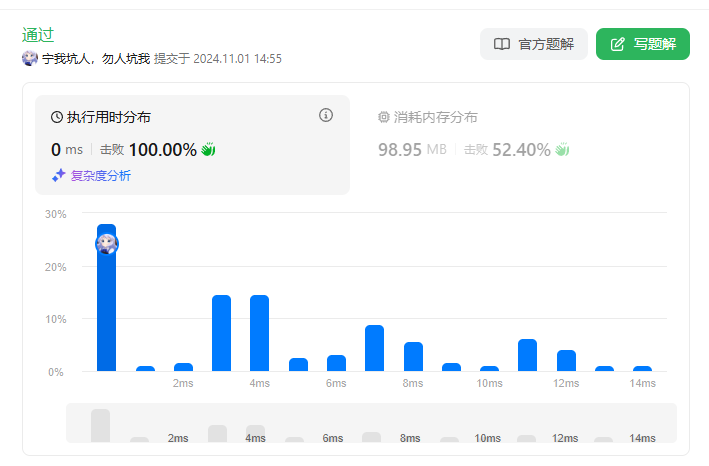Click the clapping hands icon next to 100.00%

coord(209,150)
